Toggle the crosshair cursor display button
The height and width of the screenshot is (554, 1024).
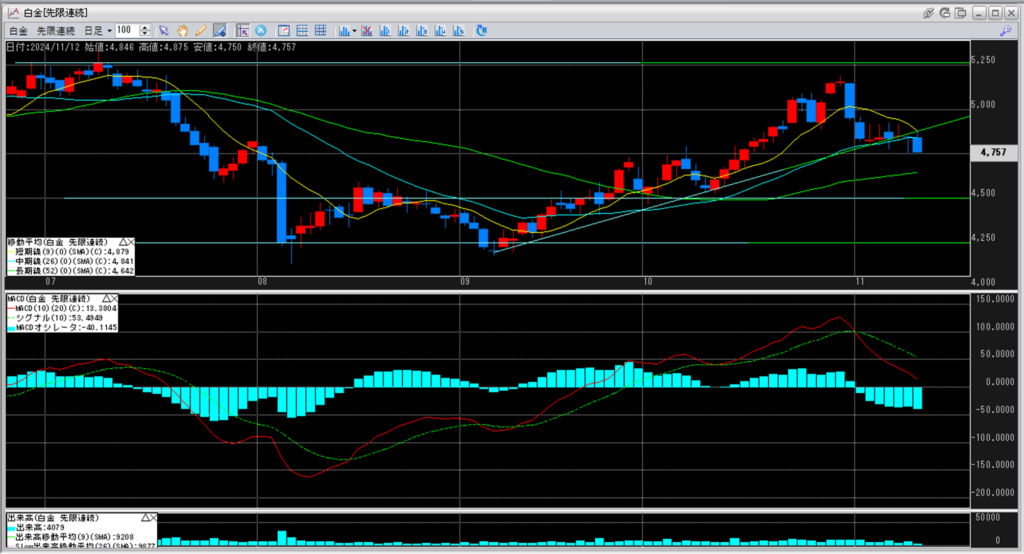(x=243, y=31)
